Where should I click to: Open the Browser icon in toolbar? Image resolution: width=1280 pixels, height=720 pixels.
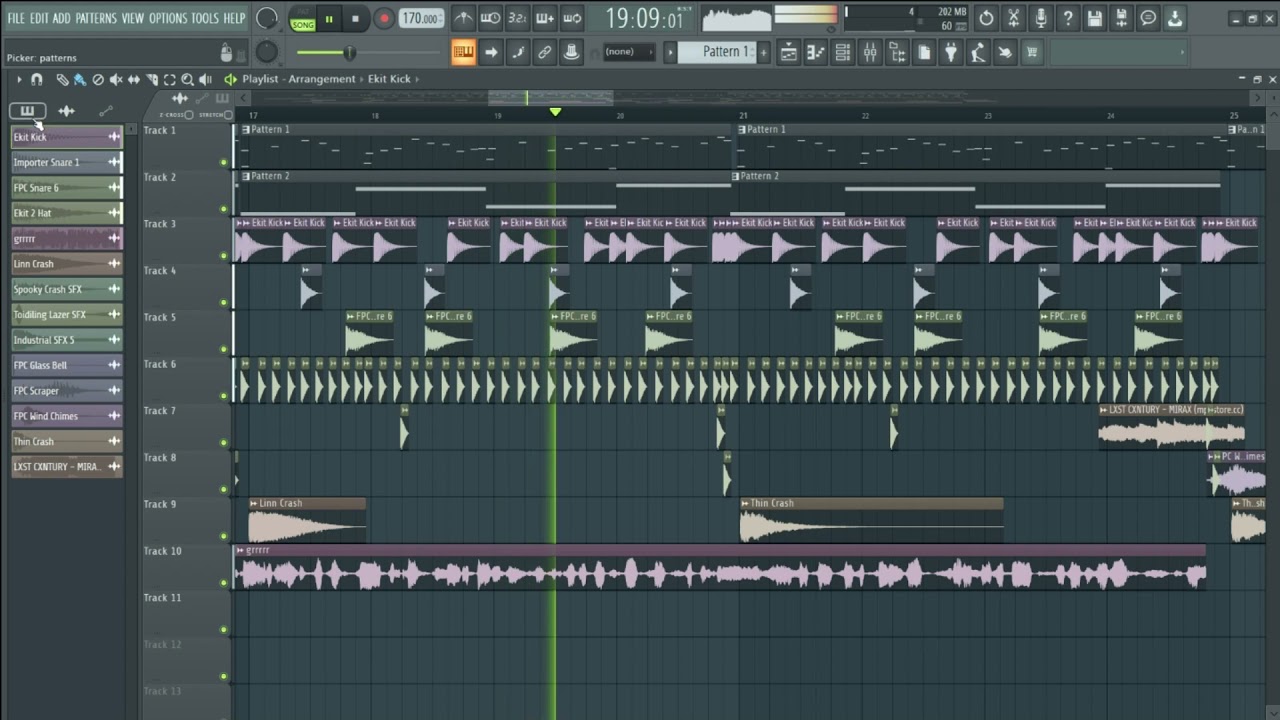tap(897, 52)
